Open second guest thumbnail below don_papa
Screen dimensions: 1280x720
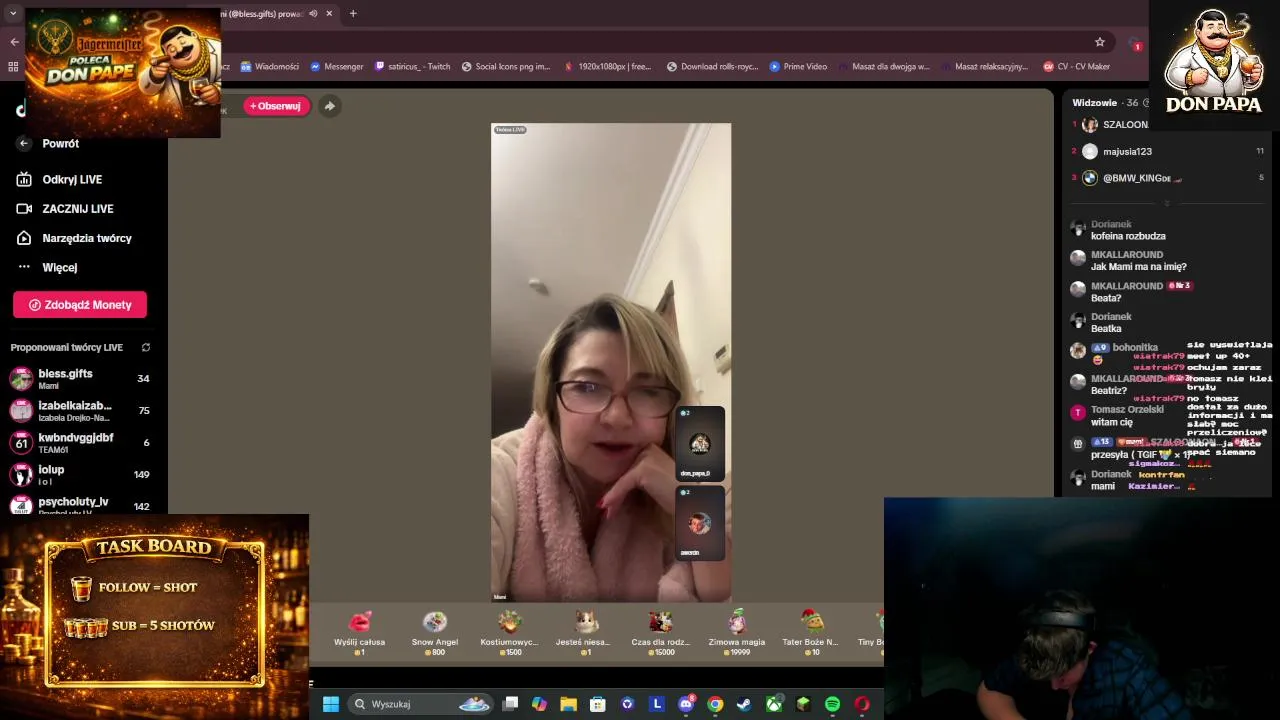[700, 523]
